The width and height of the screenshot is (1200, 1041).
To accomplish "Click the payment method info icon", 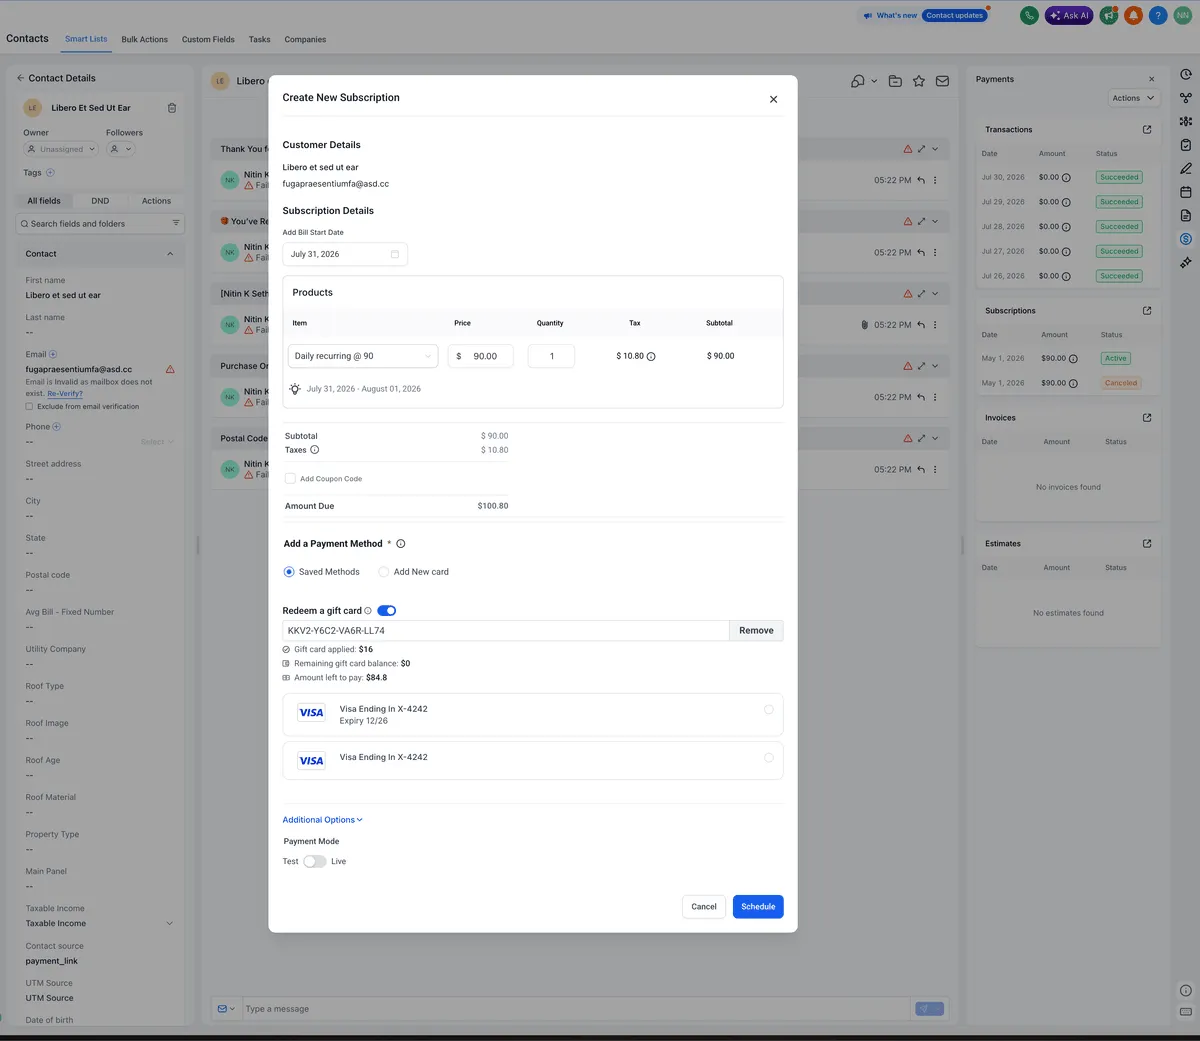I will [401, 544].
